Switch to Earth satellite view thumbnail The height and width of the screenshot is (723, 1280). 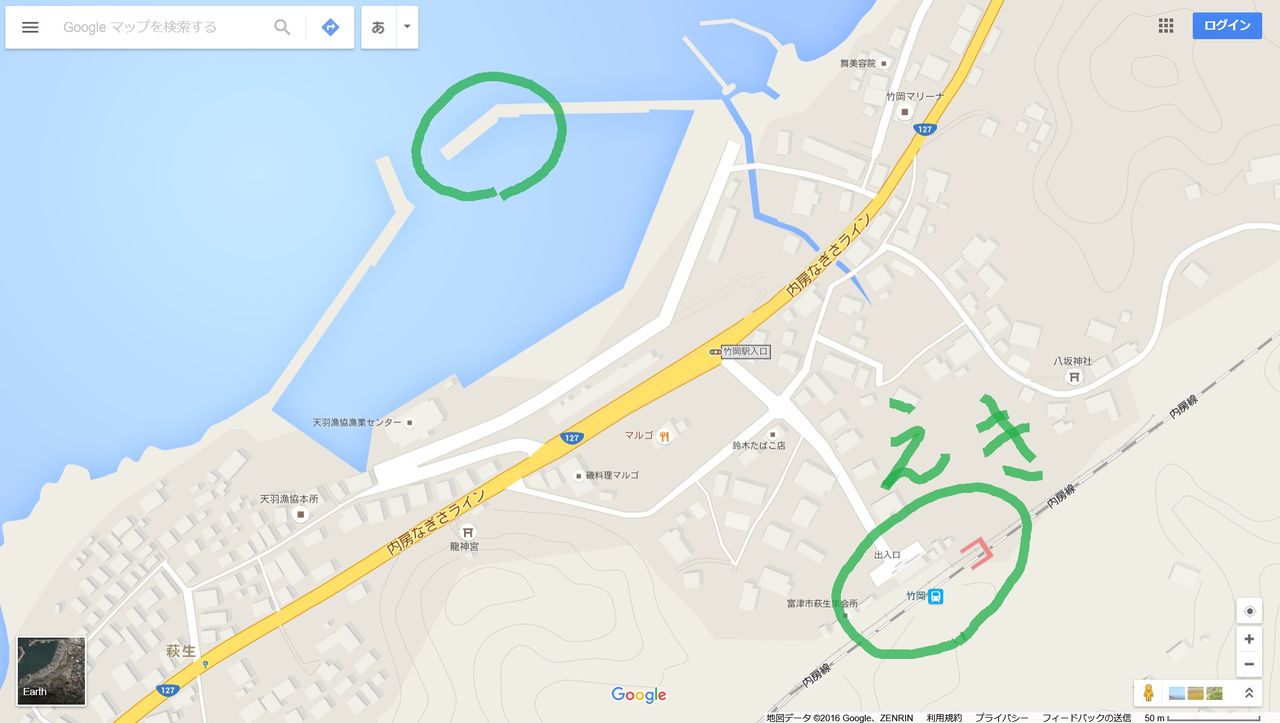coord(51,671)
